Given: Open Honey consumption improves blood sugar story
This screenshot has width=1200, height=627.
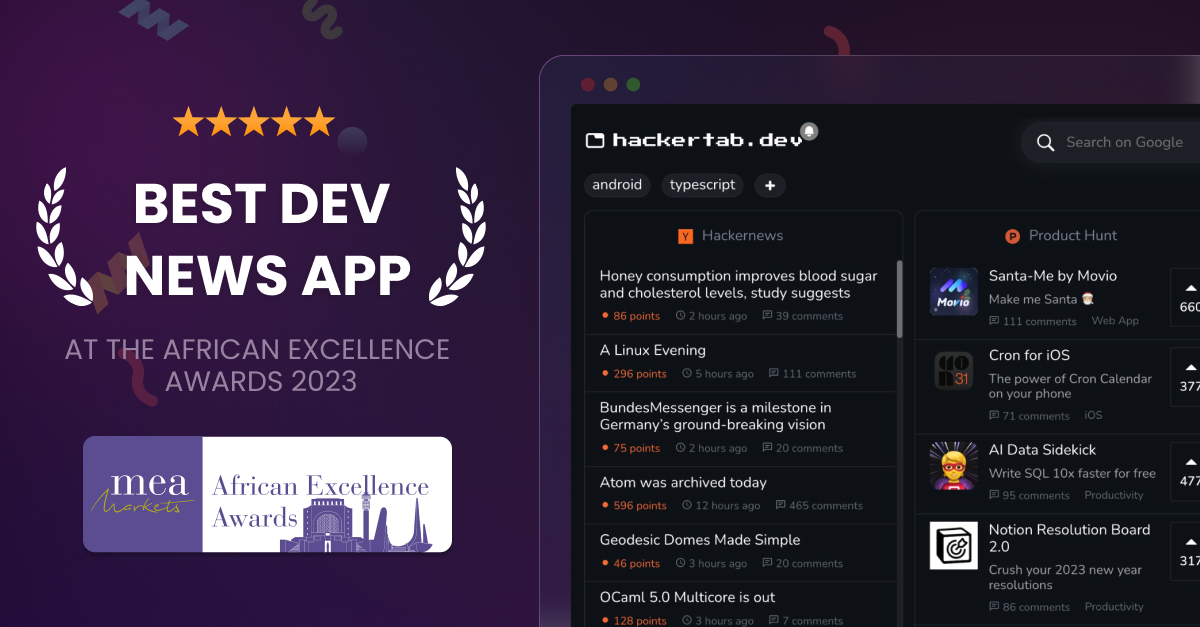Looking at the screenshot, I should point(739,284).
